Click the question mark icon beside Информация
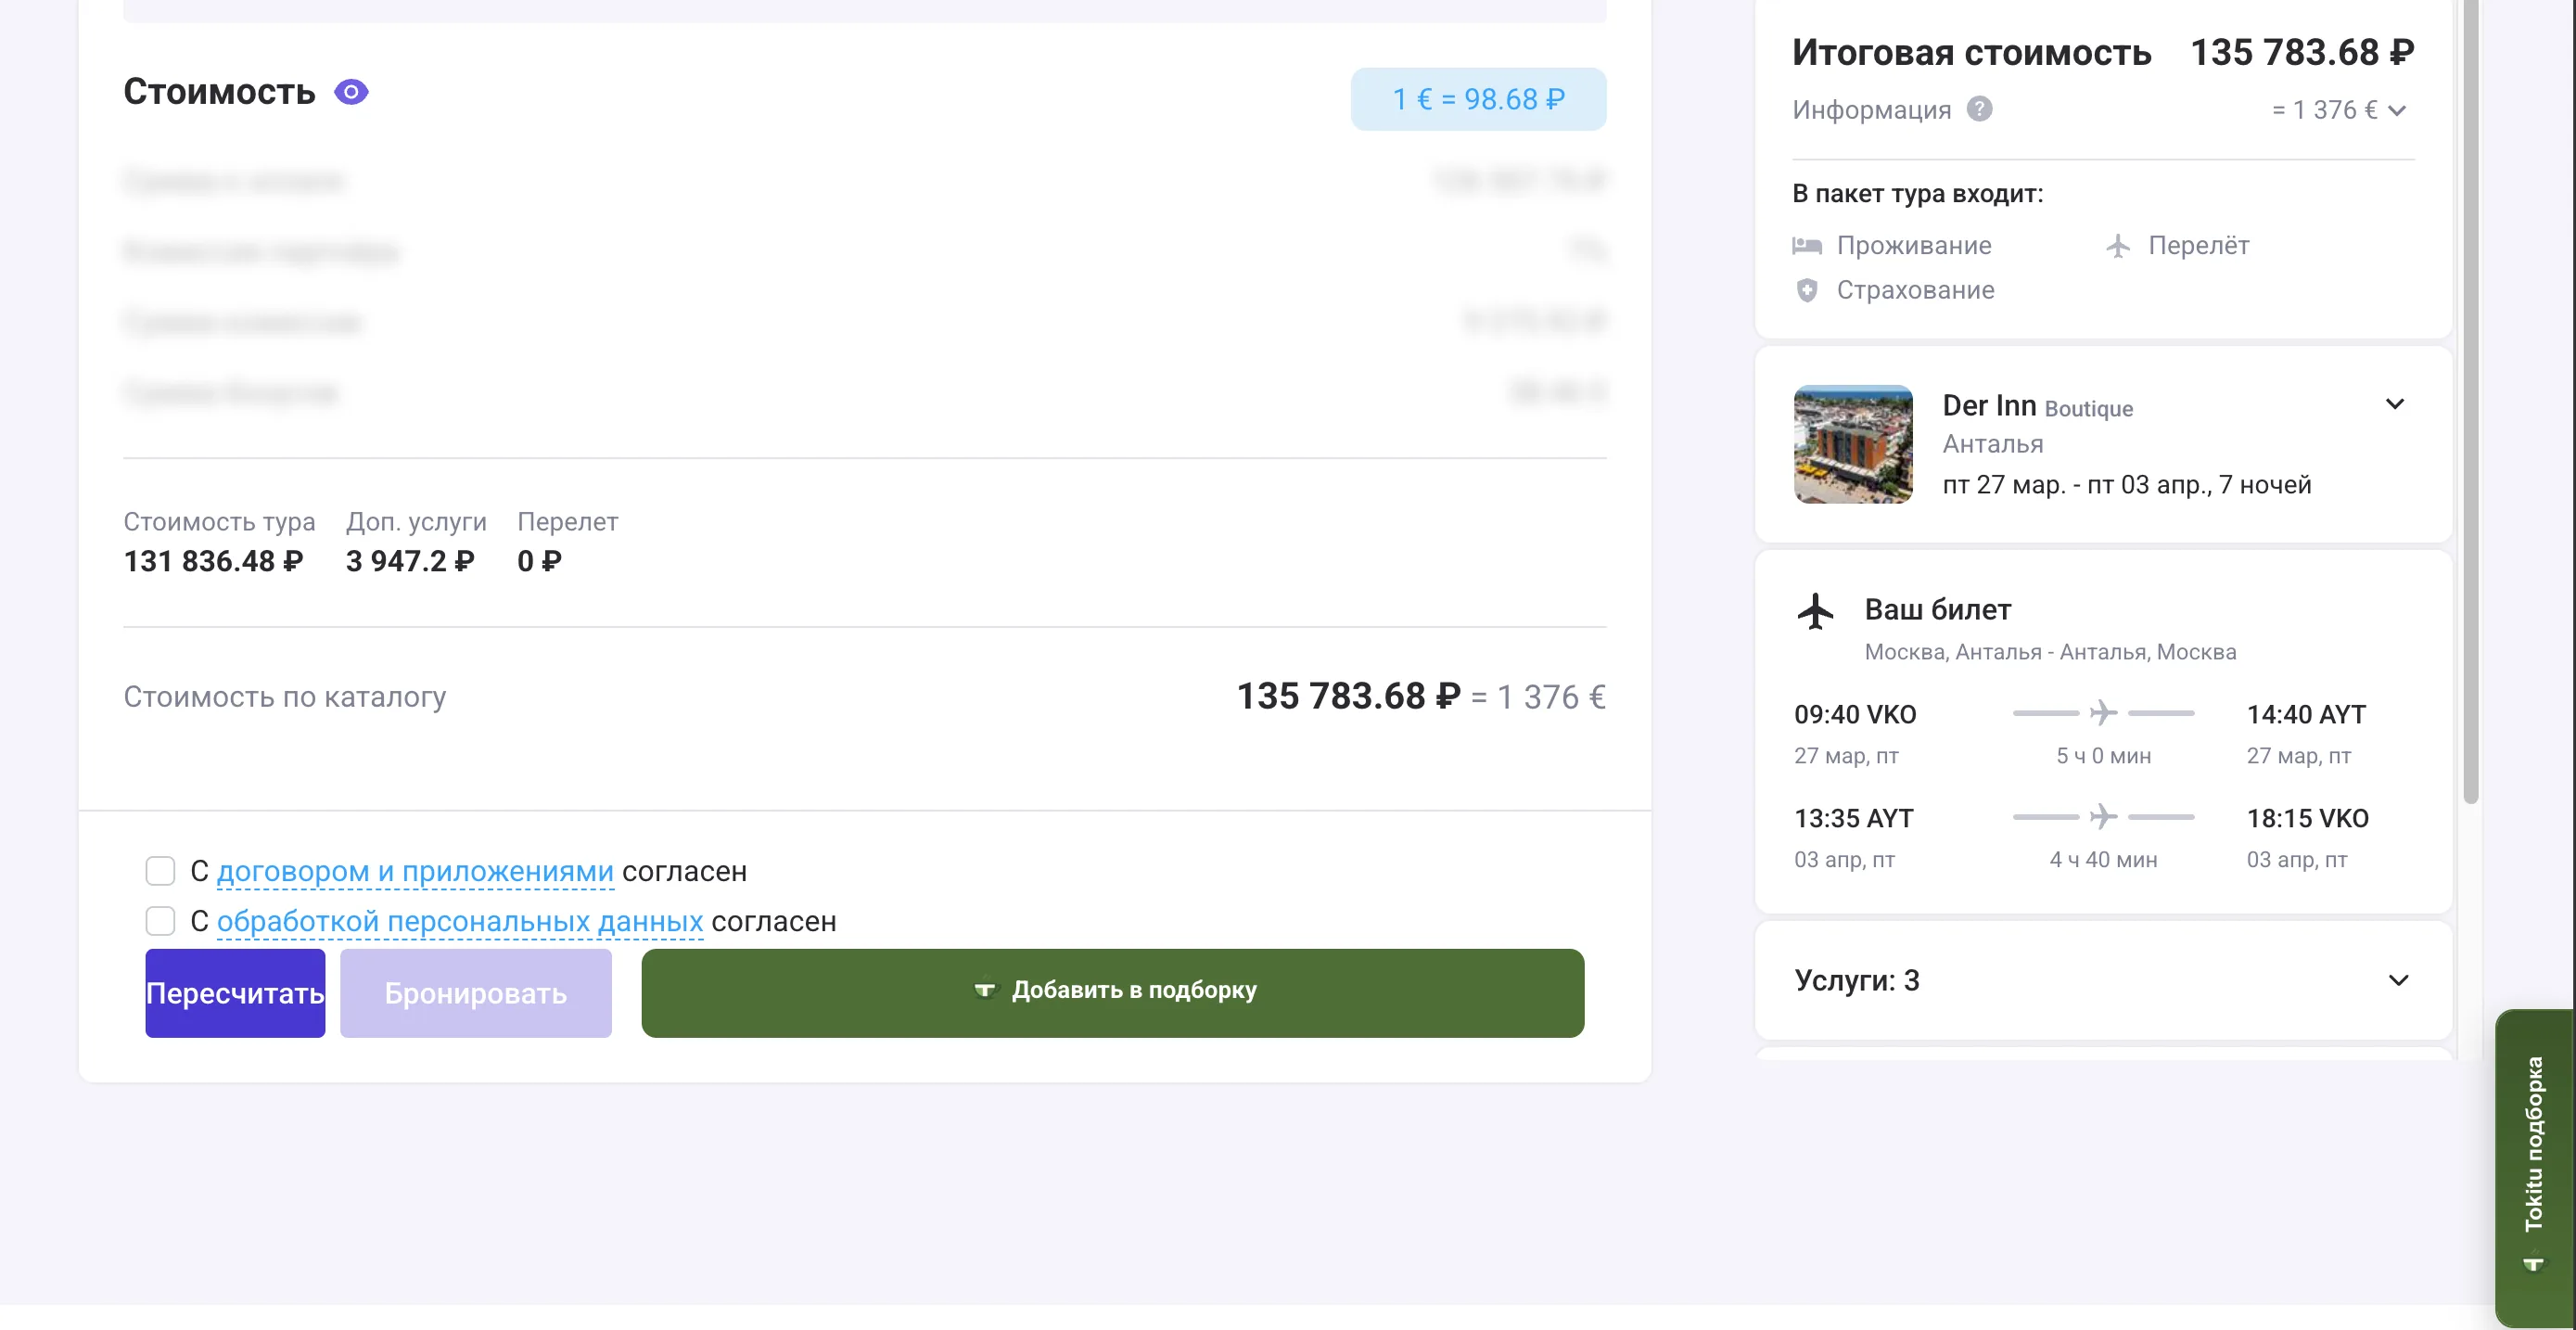 (1979, 109)
